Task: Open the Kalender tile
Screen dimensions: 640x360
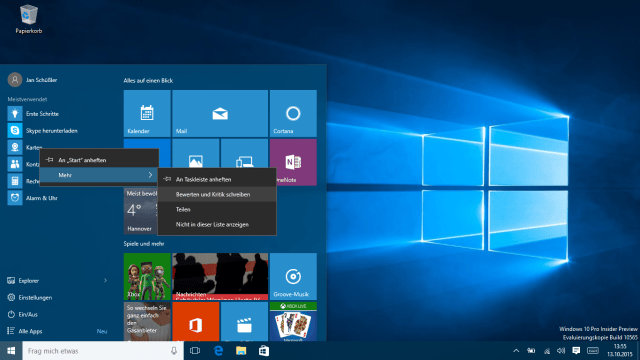Action: pos(147,113)
